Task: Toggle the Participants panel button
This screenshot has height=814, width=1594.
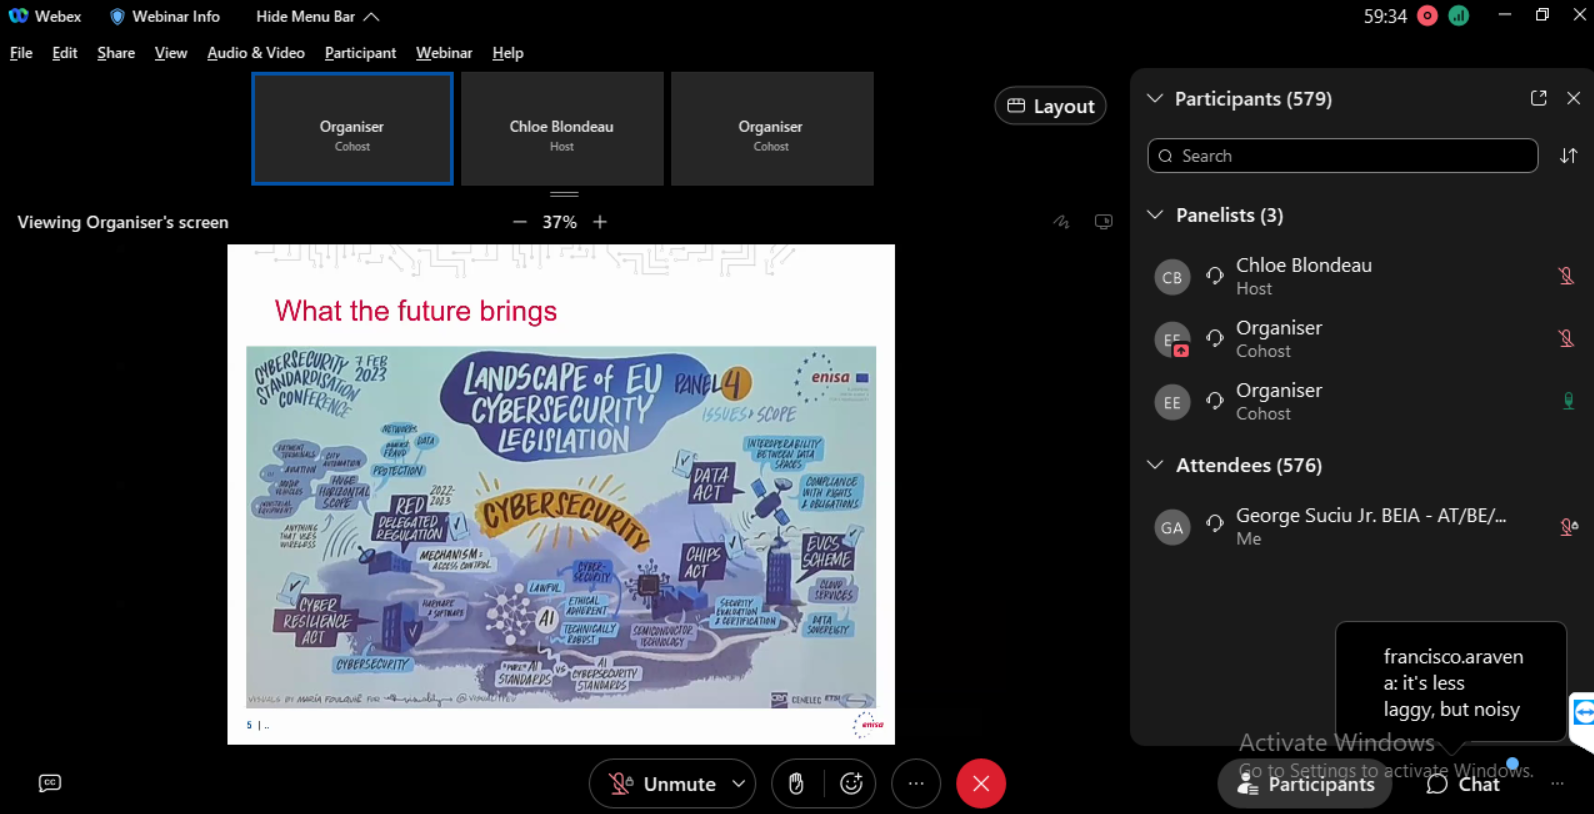Action: 1304,784
